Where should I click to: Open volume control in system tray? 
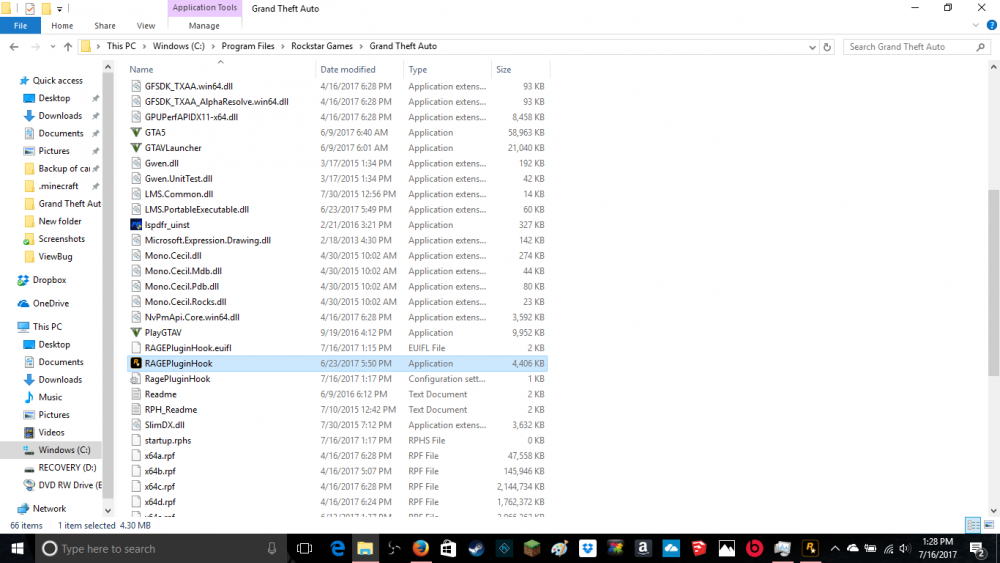tap(904, 548)
